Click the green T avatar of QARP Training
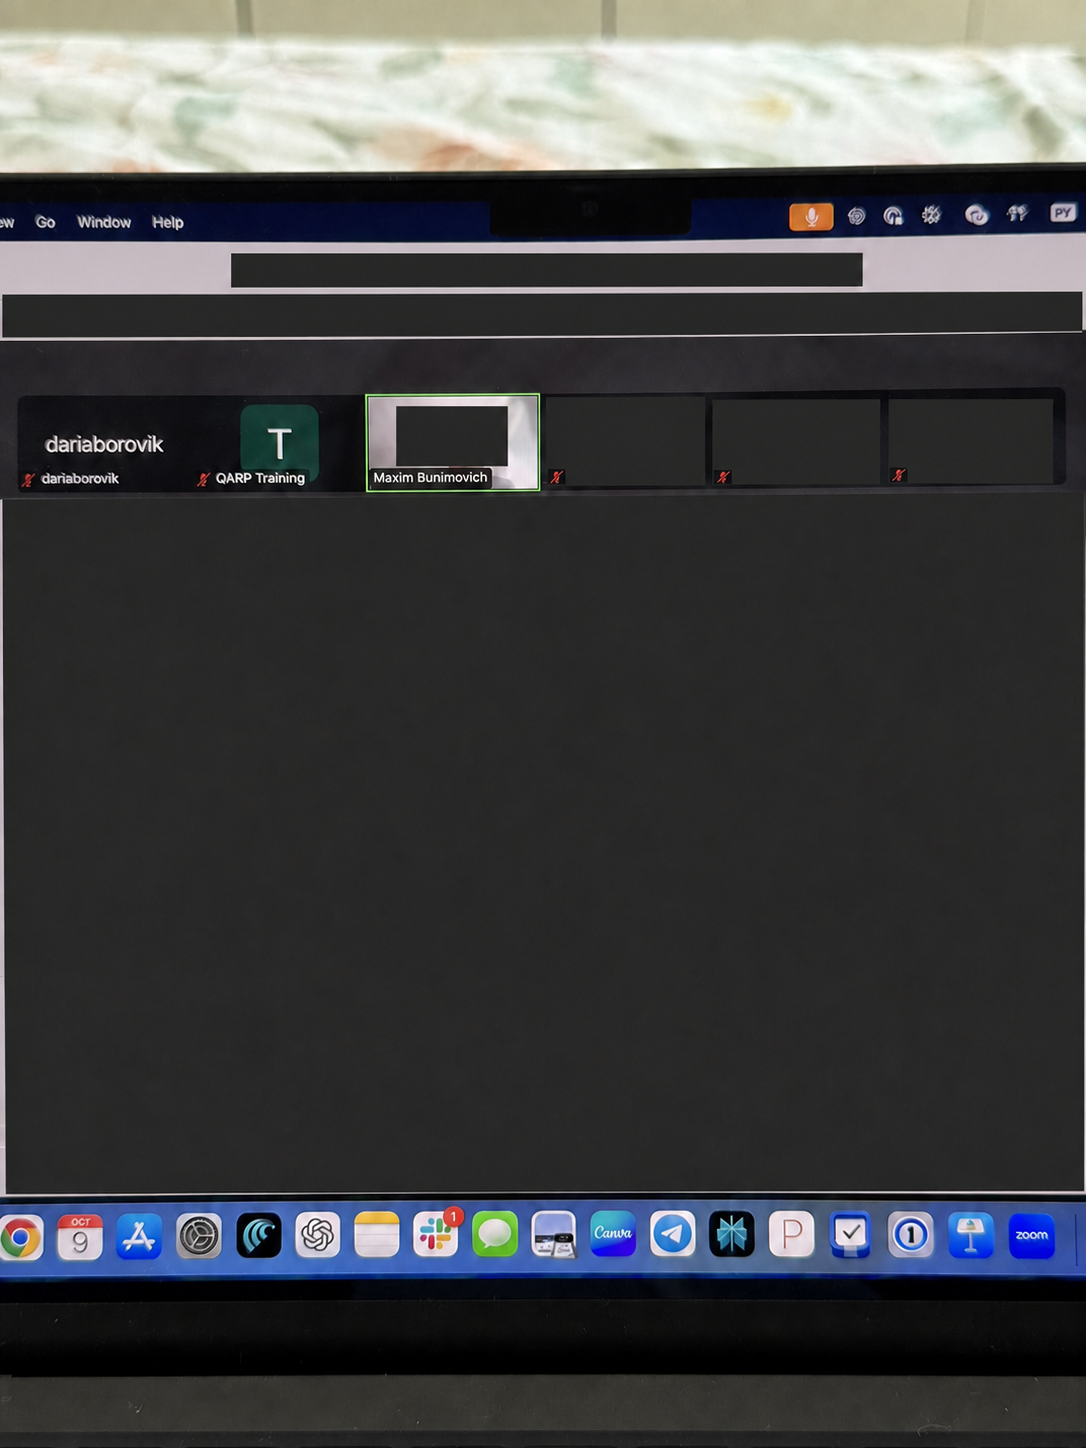This screenshot has width=1086, height=1448. tap(279, 442)
